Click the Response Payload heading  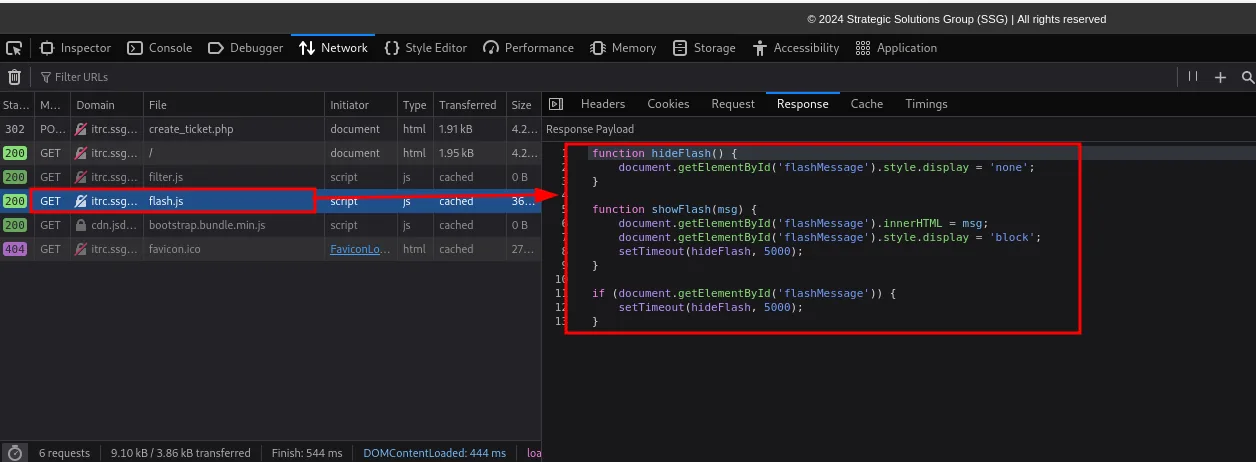[590, 129]
